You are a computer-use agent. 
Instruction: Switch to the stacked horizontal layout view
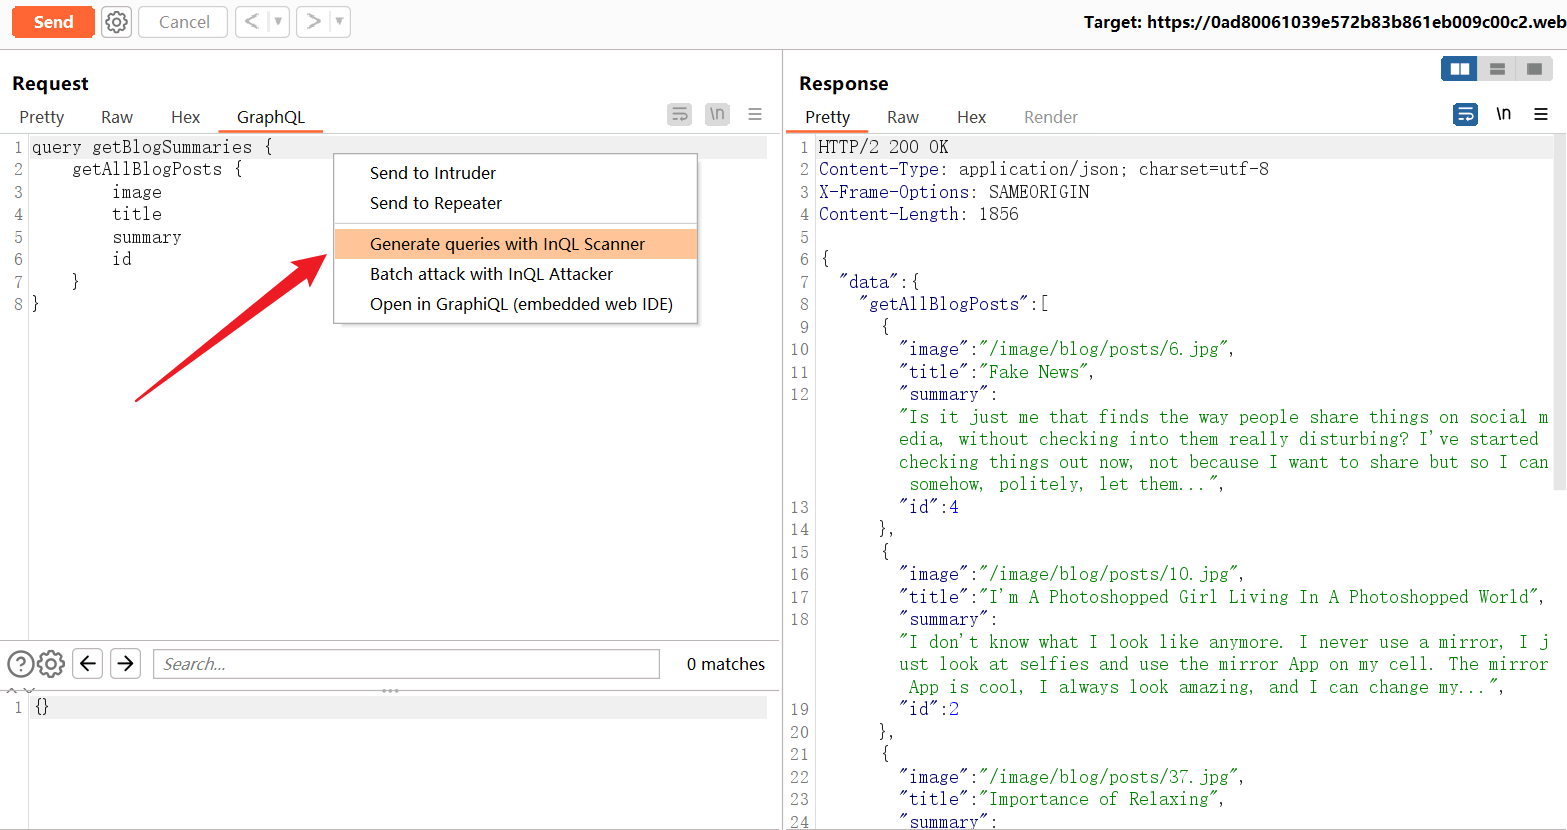click(1497, 69)
